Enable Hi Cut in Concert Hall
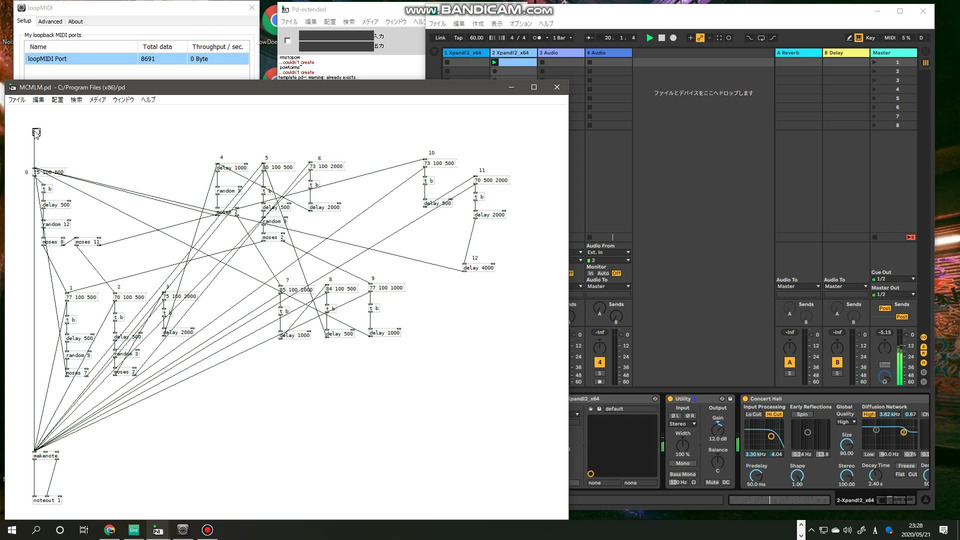960x540 pixels. (774, 414)
